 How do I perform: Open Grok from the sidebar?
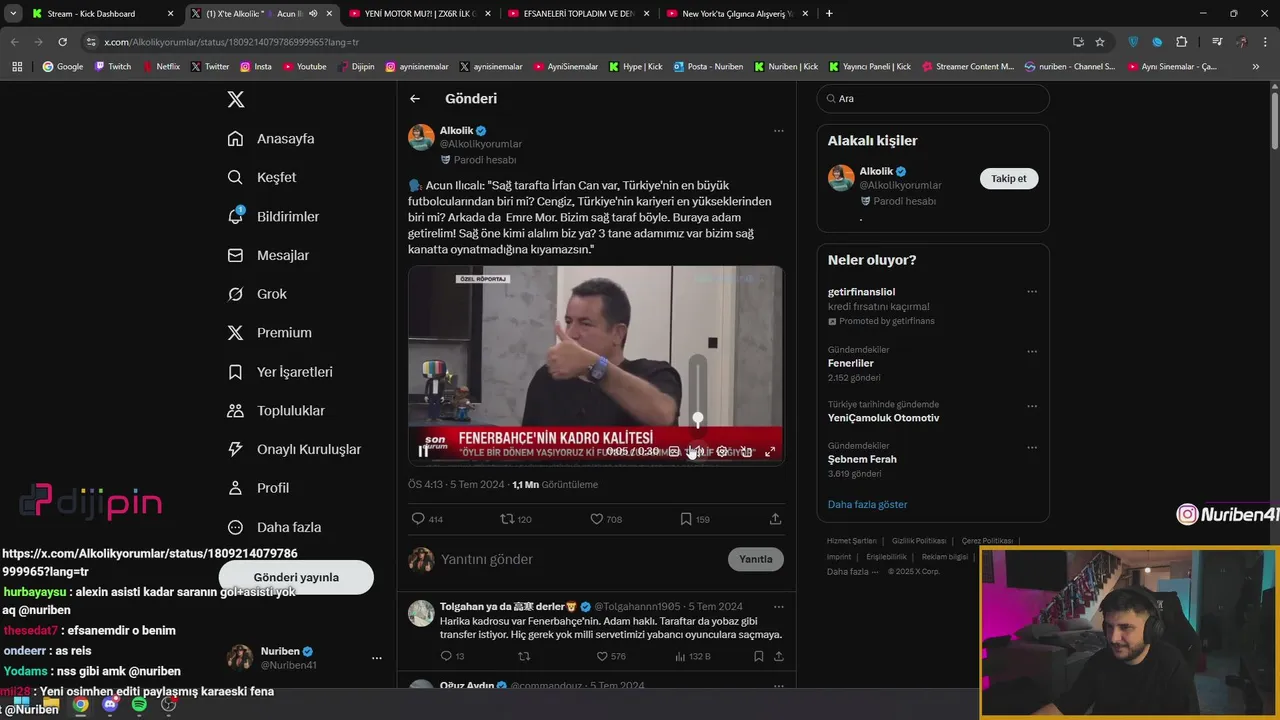point(257,294)
